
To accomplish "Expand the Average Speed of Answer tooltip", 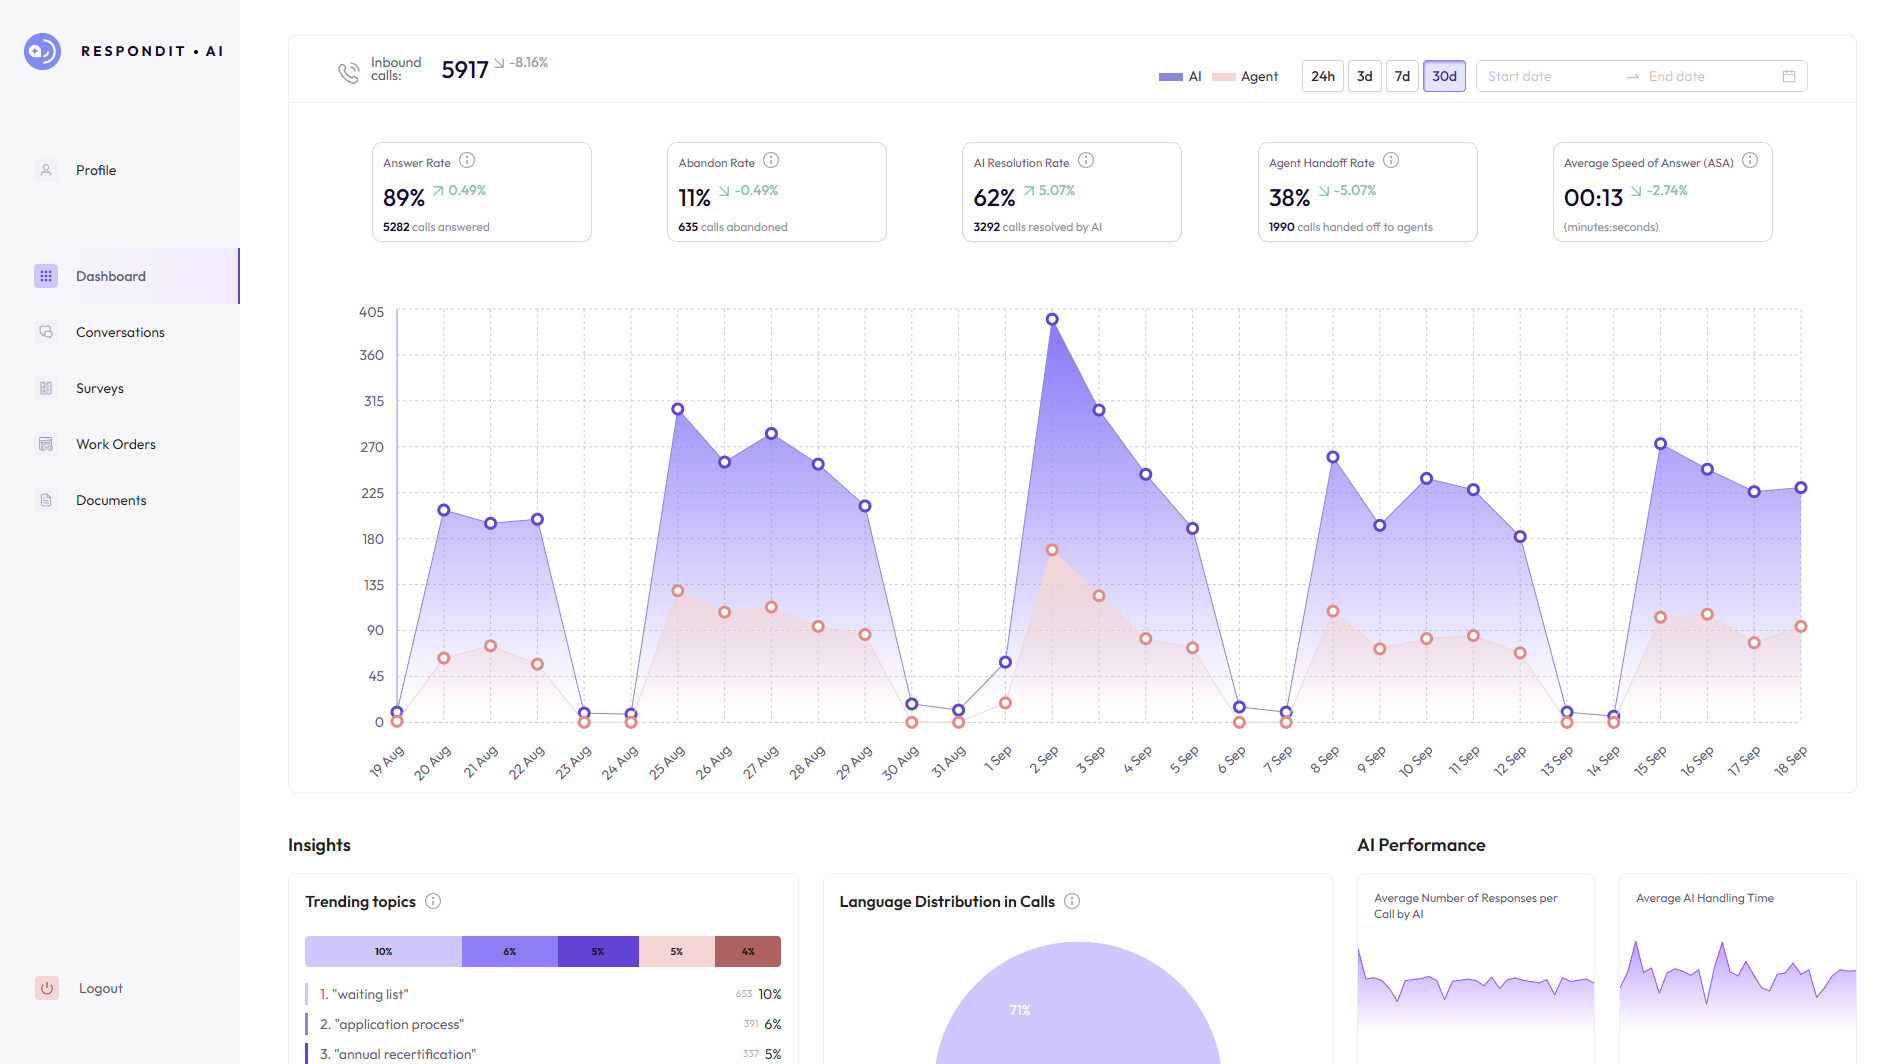I will click(x=1751, y=159).
